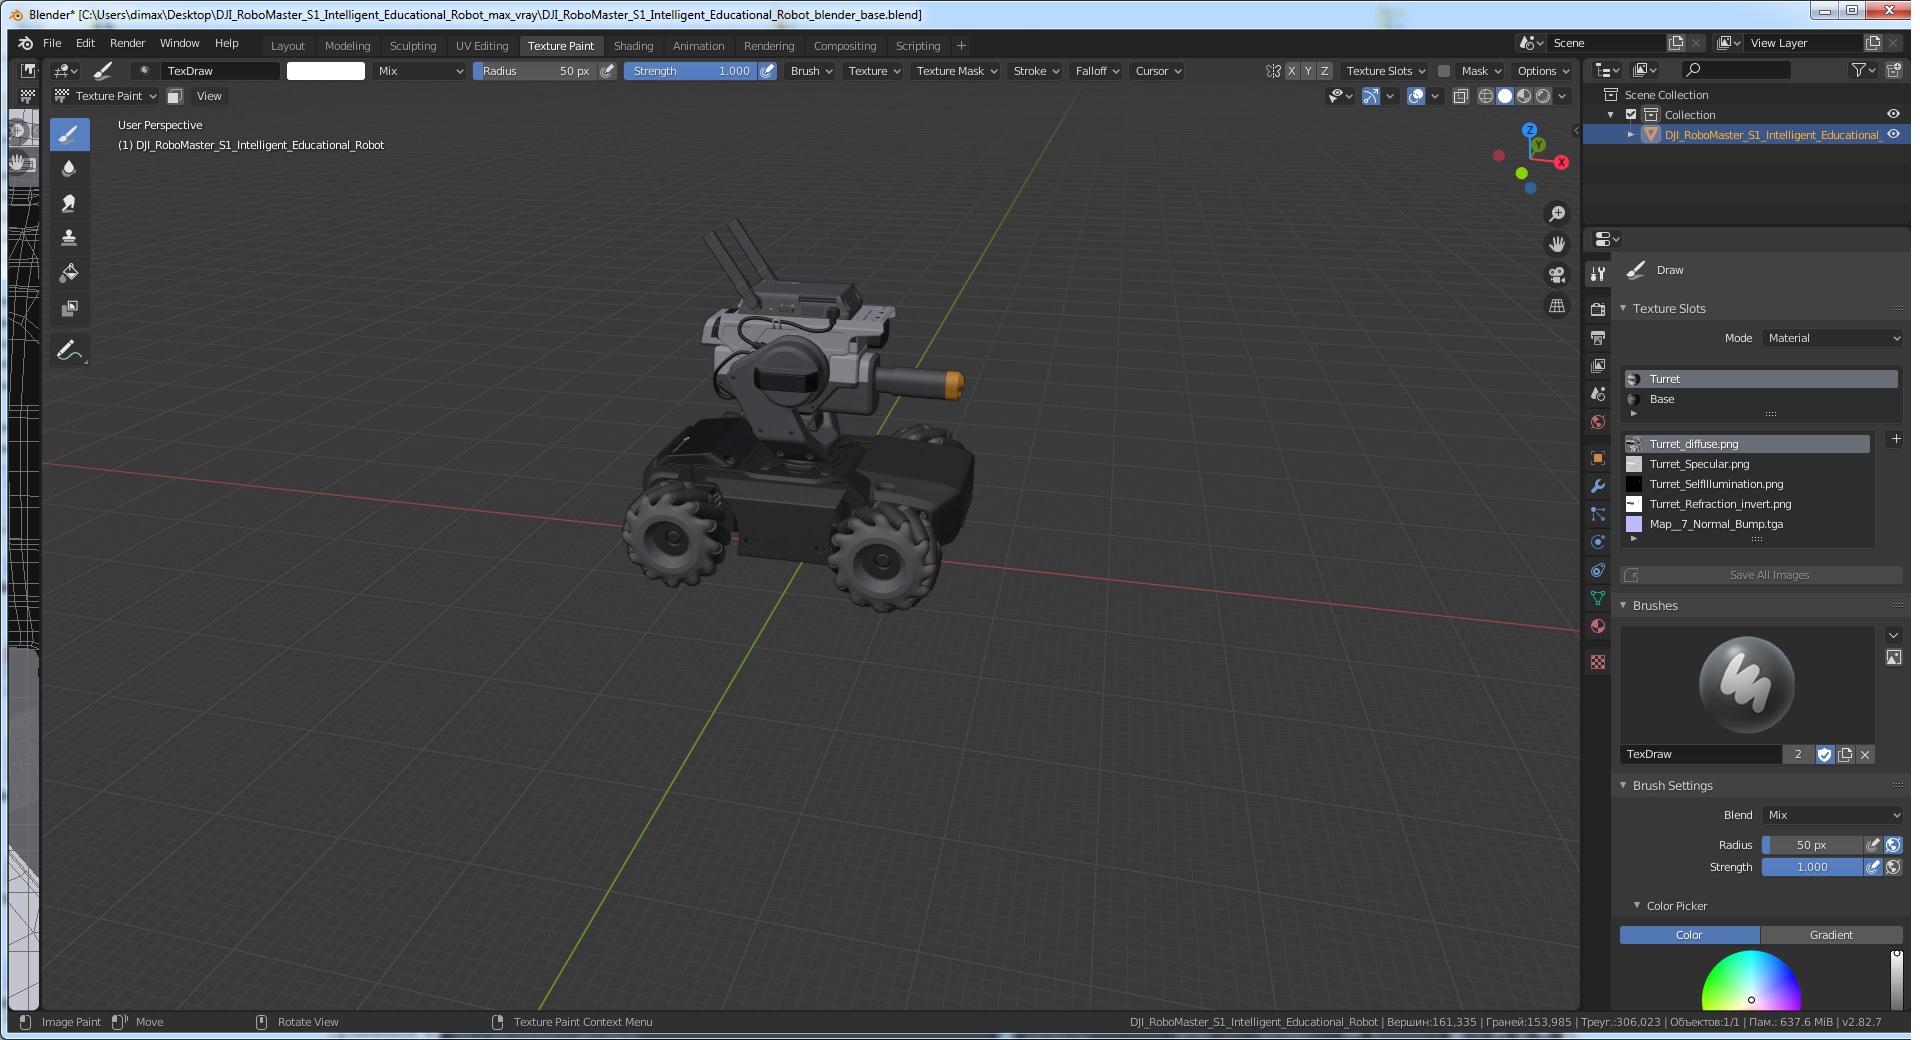
Task: Switch orthographic/perspective grid icon
Action: click(x=1557, y=306)
